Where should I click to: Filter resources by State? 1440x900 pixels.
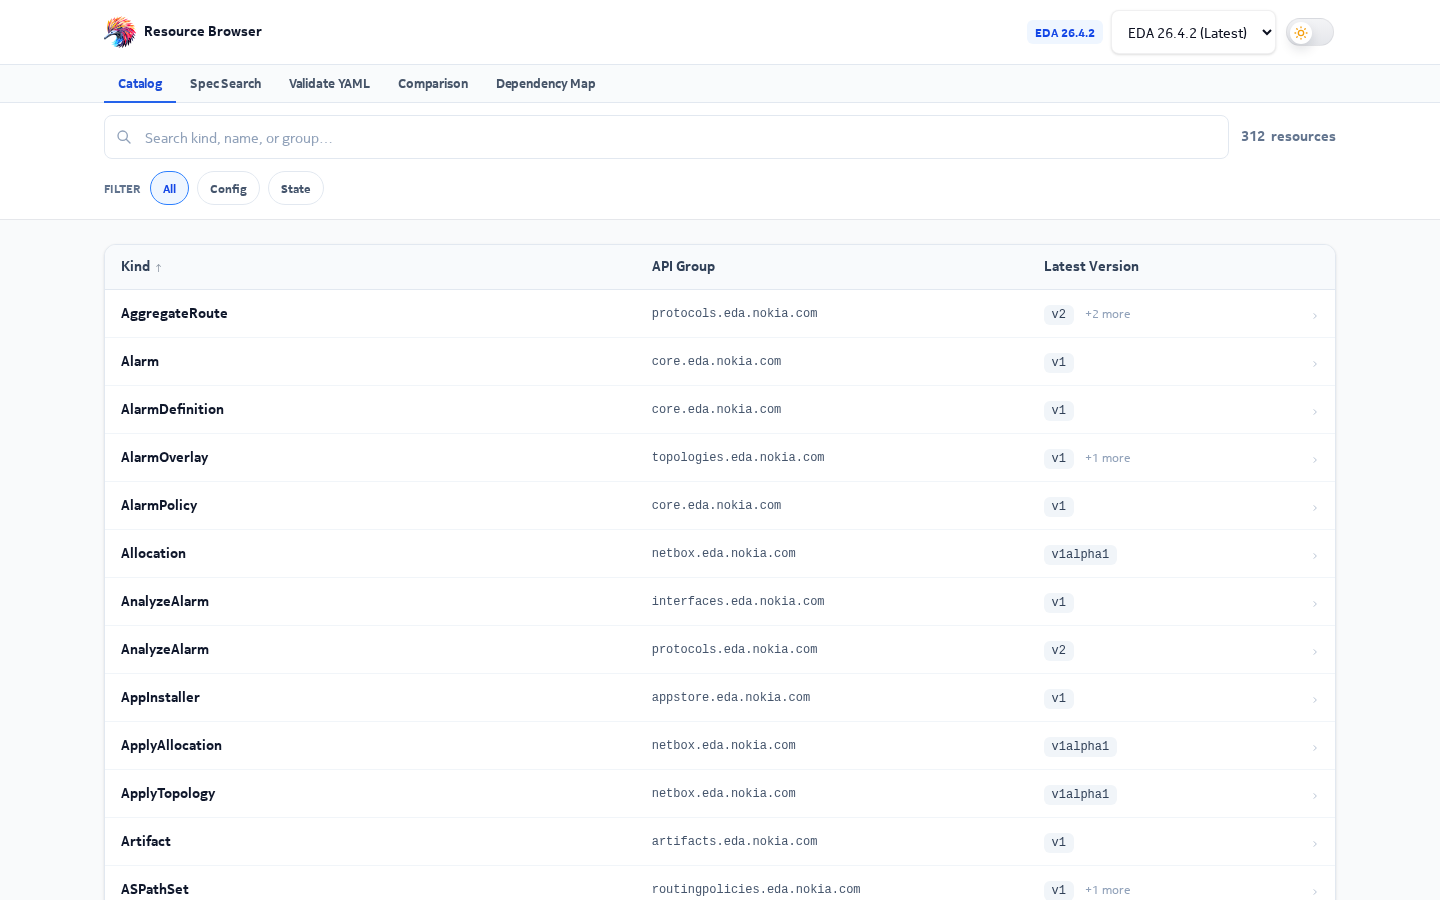coord(296,188)
